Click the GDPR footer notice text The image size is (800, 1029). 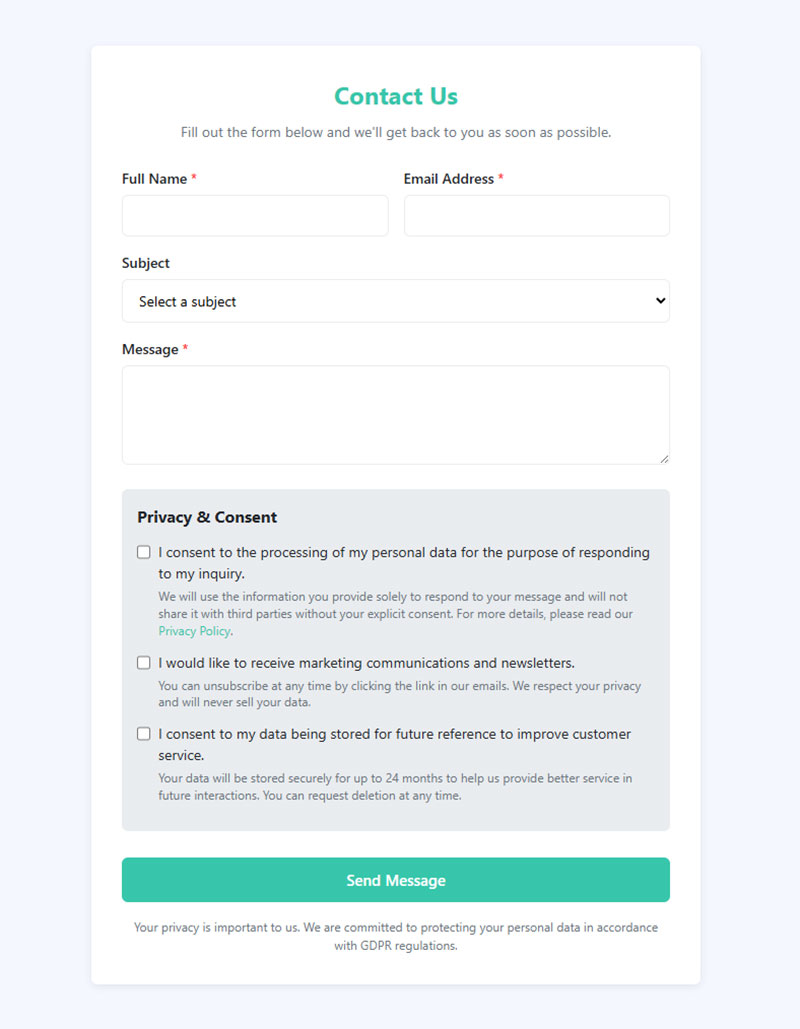[x=396, y=936]
